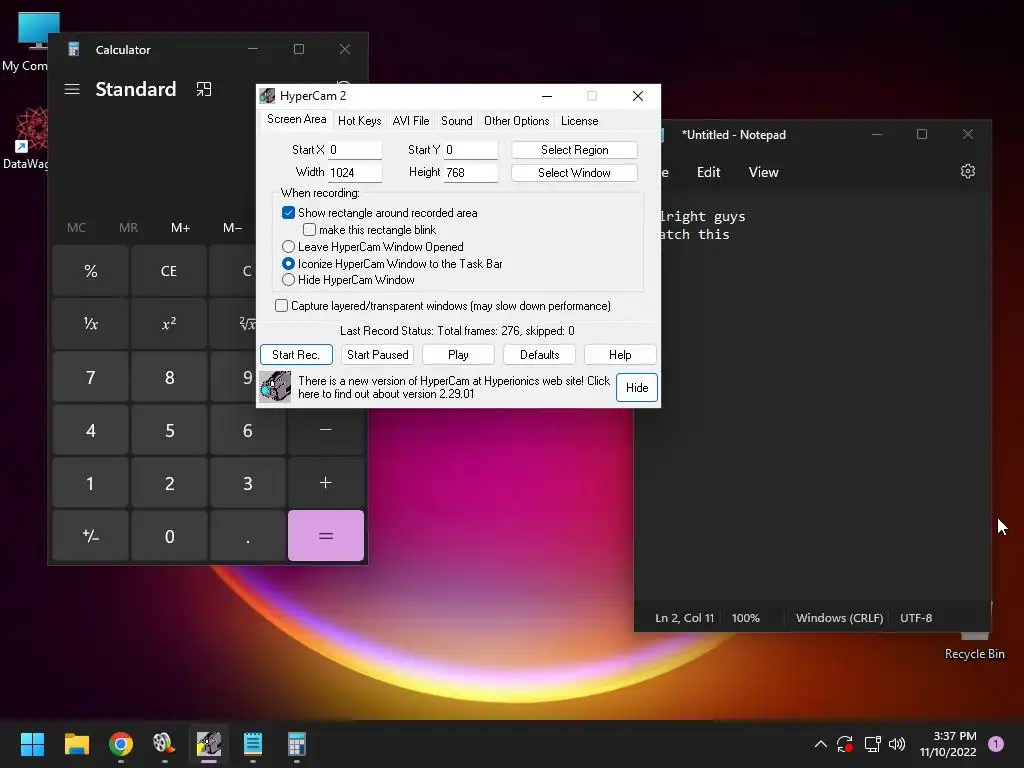The width and height of the screenshot is (1024, 768).
Task: Open the film reel app in taskbar
Action: (164, 744)
